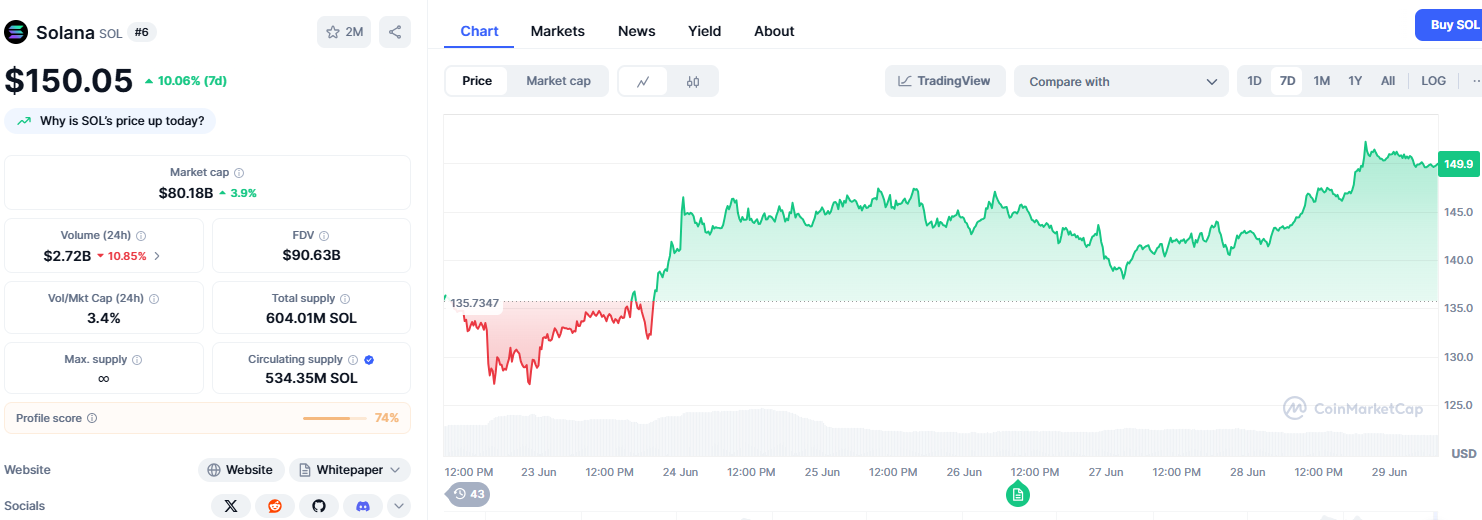1482x520 pixels.
Task: Click the $2.72B volume value
Action: pos(67,256)
